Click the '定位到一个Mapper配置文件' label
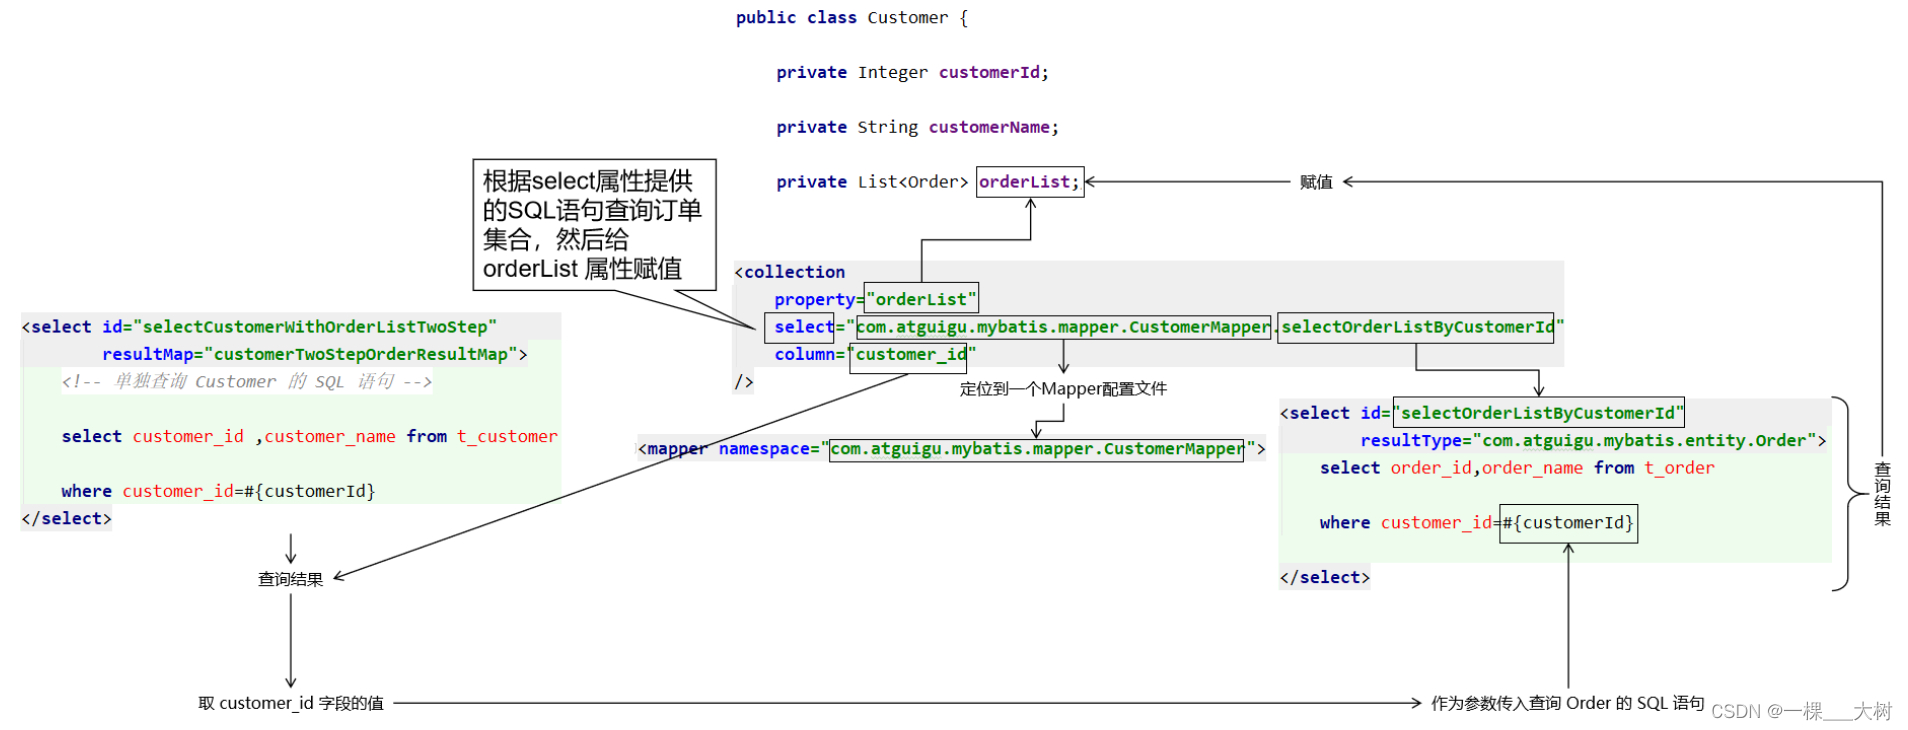Screen dimensions: 1908x730 [x=1063, y=389]
